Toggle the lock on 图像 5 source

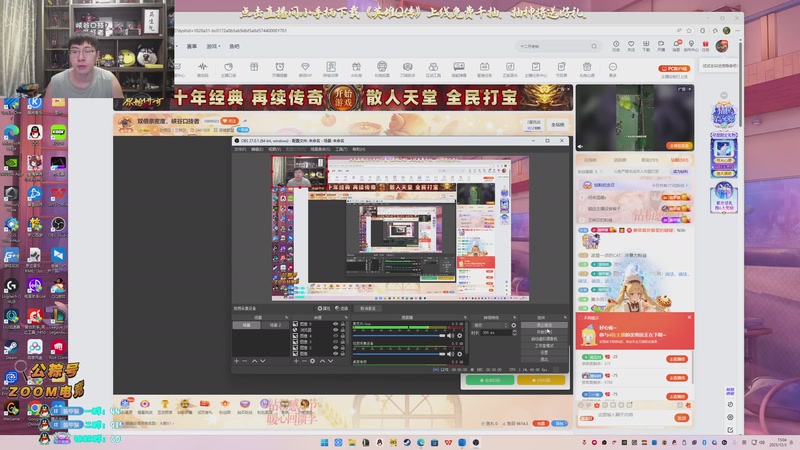pos(343,324)
